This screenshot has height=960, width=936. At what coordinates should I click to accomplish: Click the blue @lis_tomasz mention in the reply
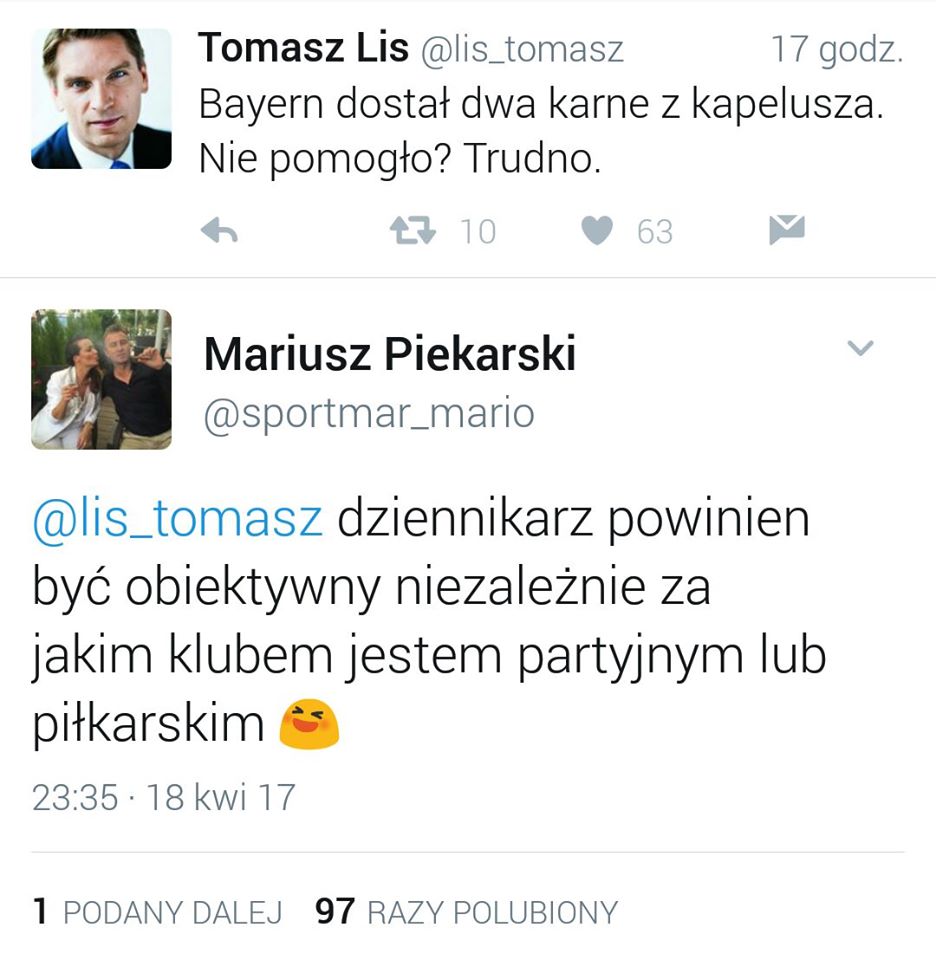click(178, 520)
